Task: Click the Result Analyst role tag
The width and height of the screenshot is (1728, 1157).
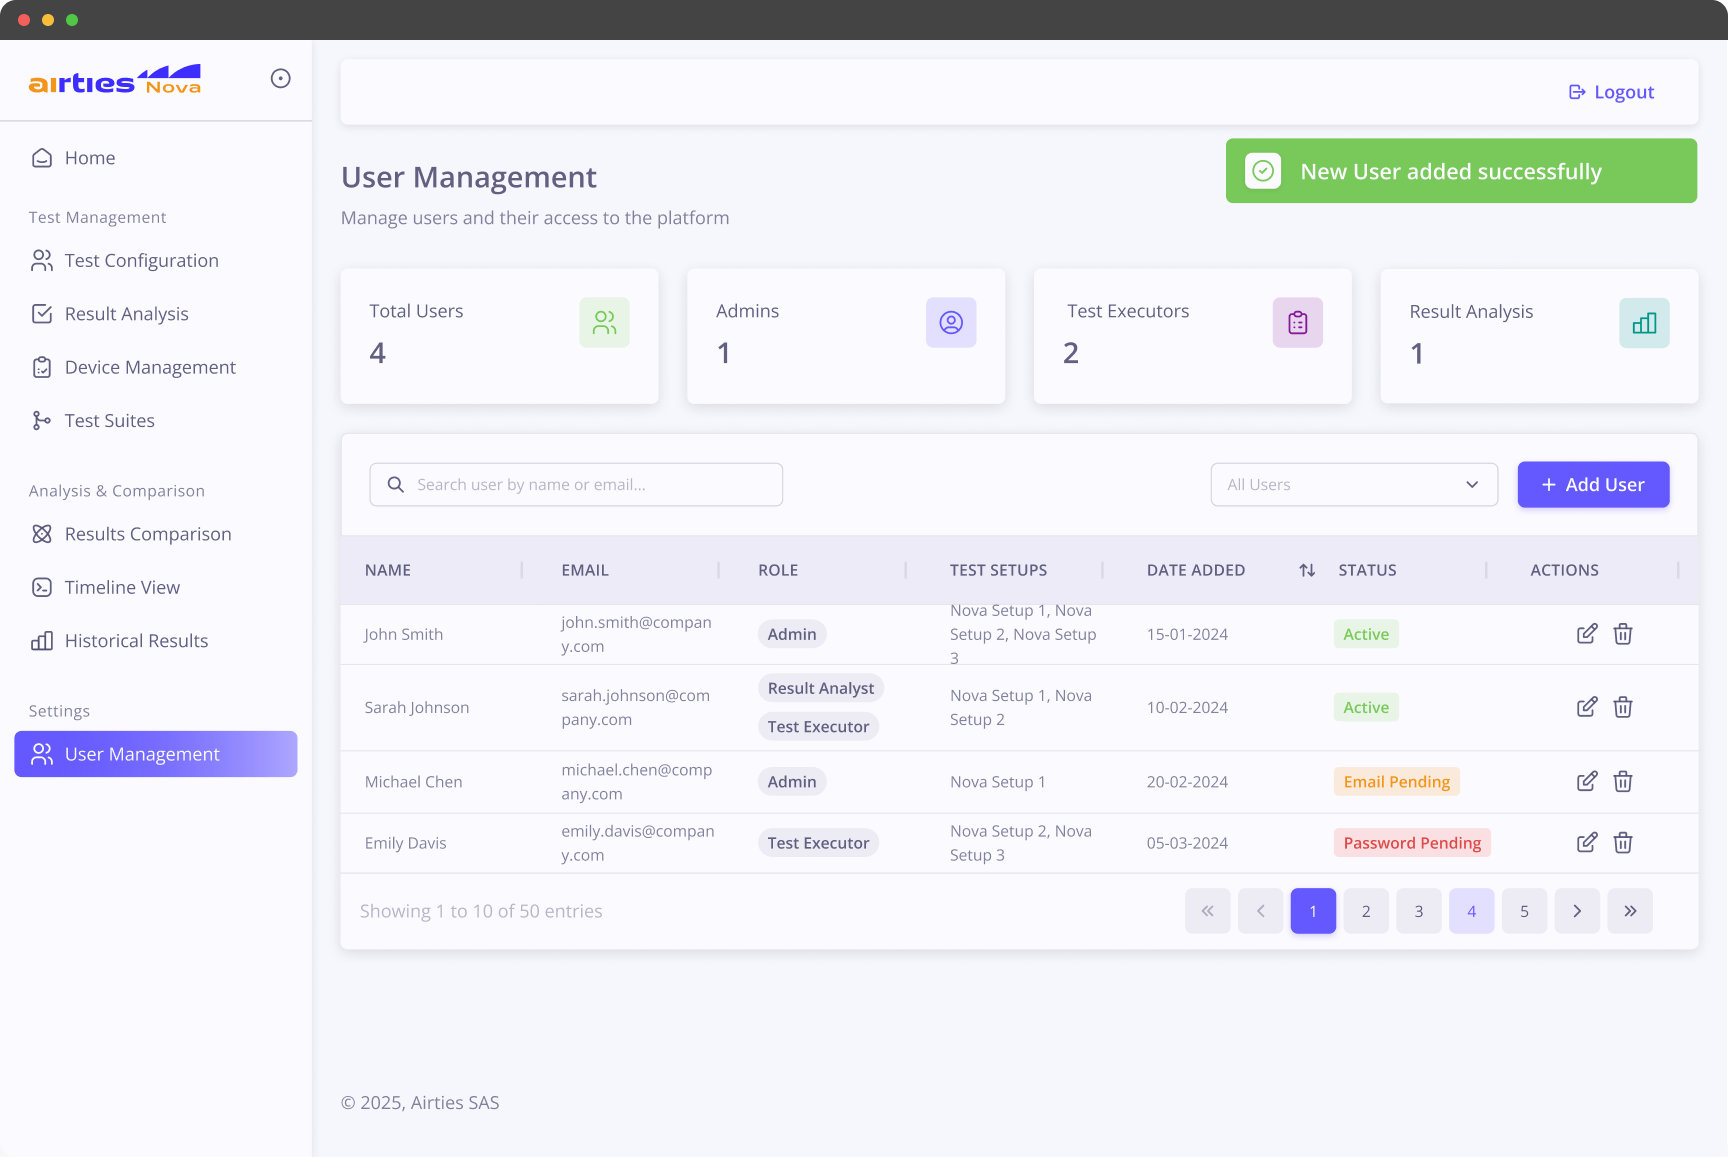Action: (x=821, y=688)
